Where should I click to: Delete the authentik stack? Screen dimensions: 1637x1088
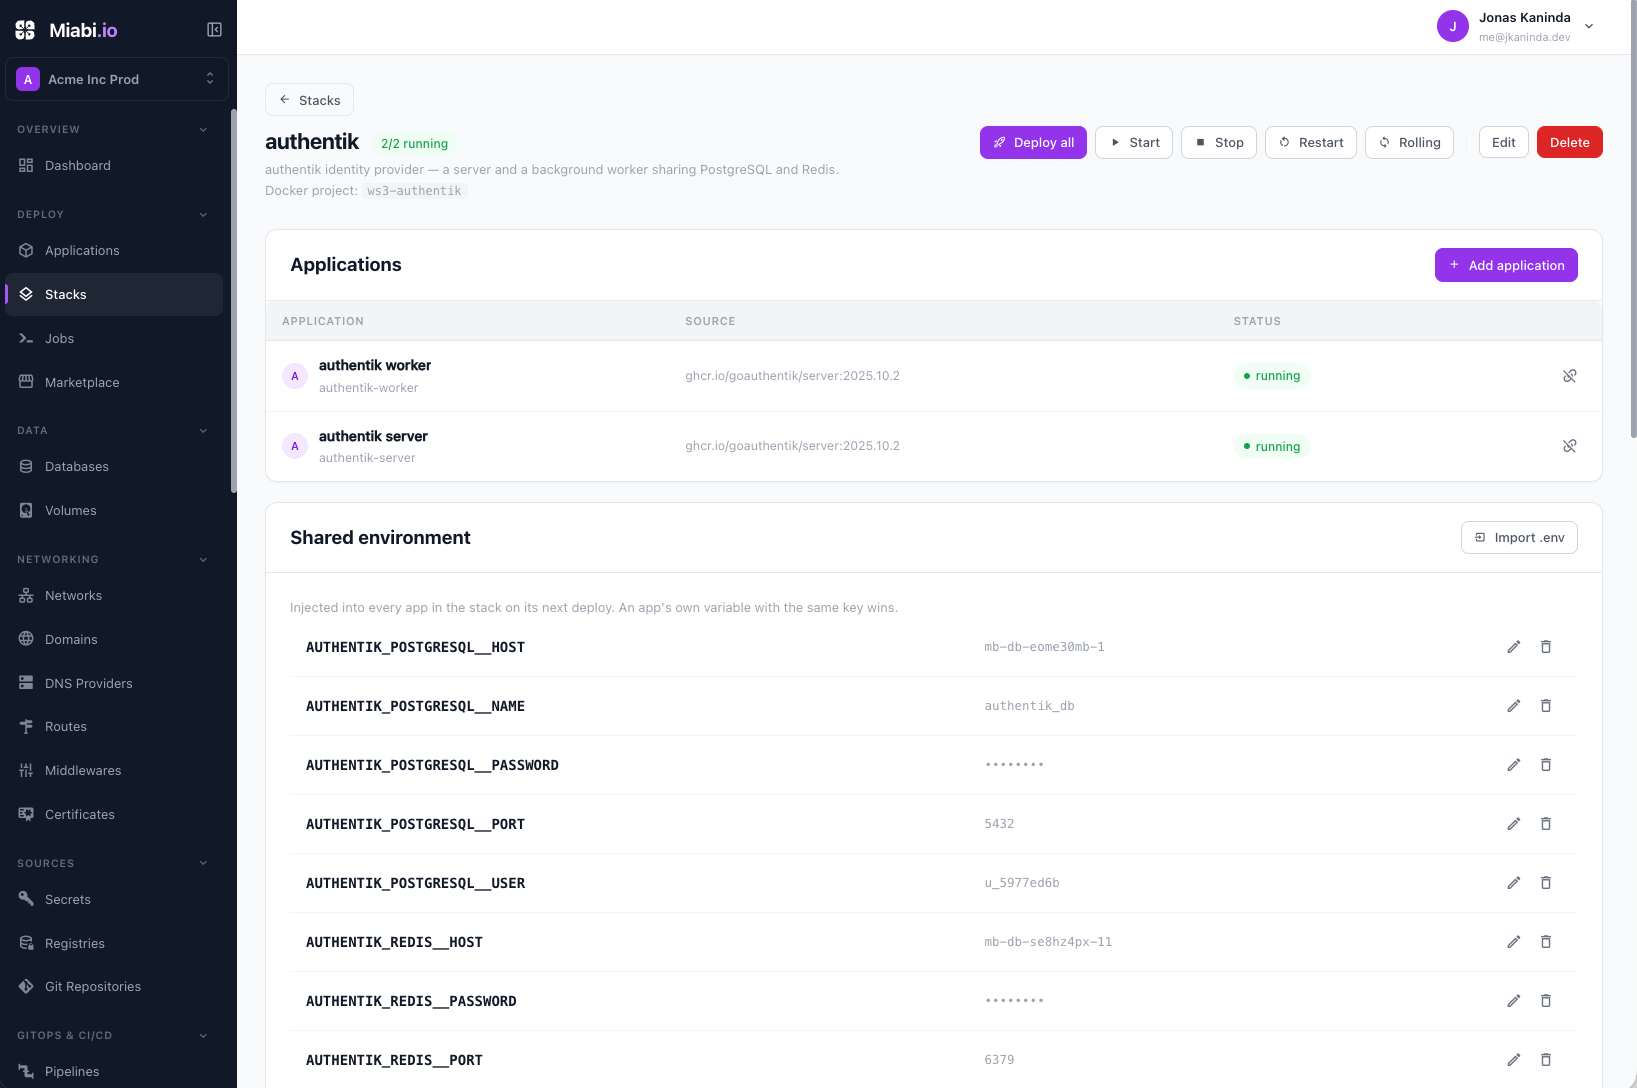[x=1570, y=143]
